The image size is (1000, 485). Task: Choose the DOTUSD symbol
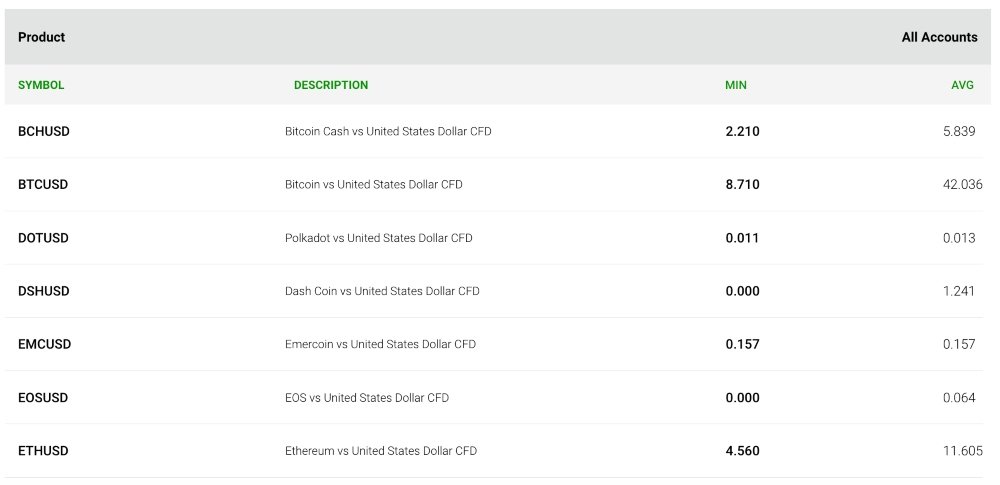tap(43, 238)
